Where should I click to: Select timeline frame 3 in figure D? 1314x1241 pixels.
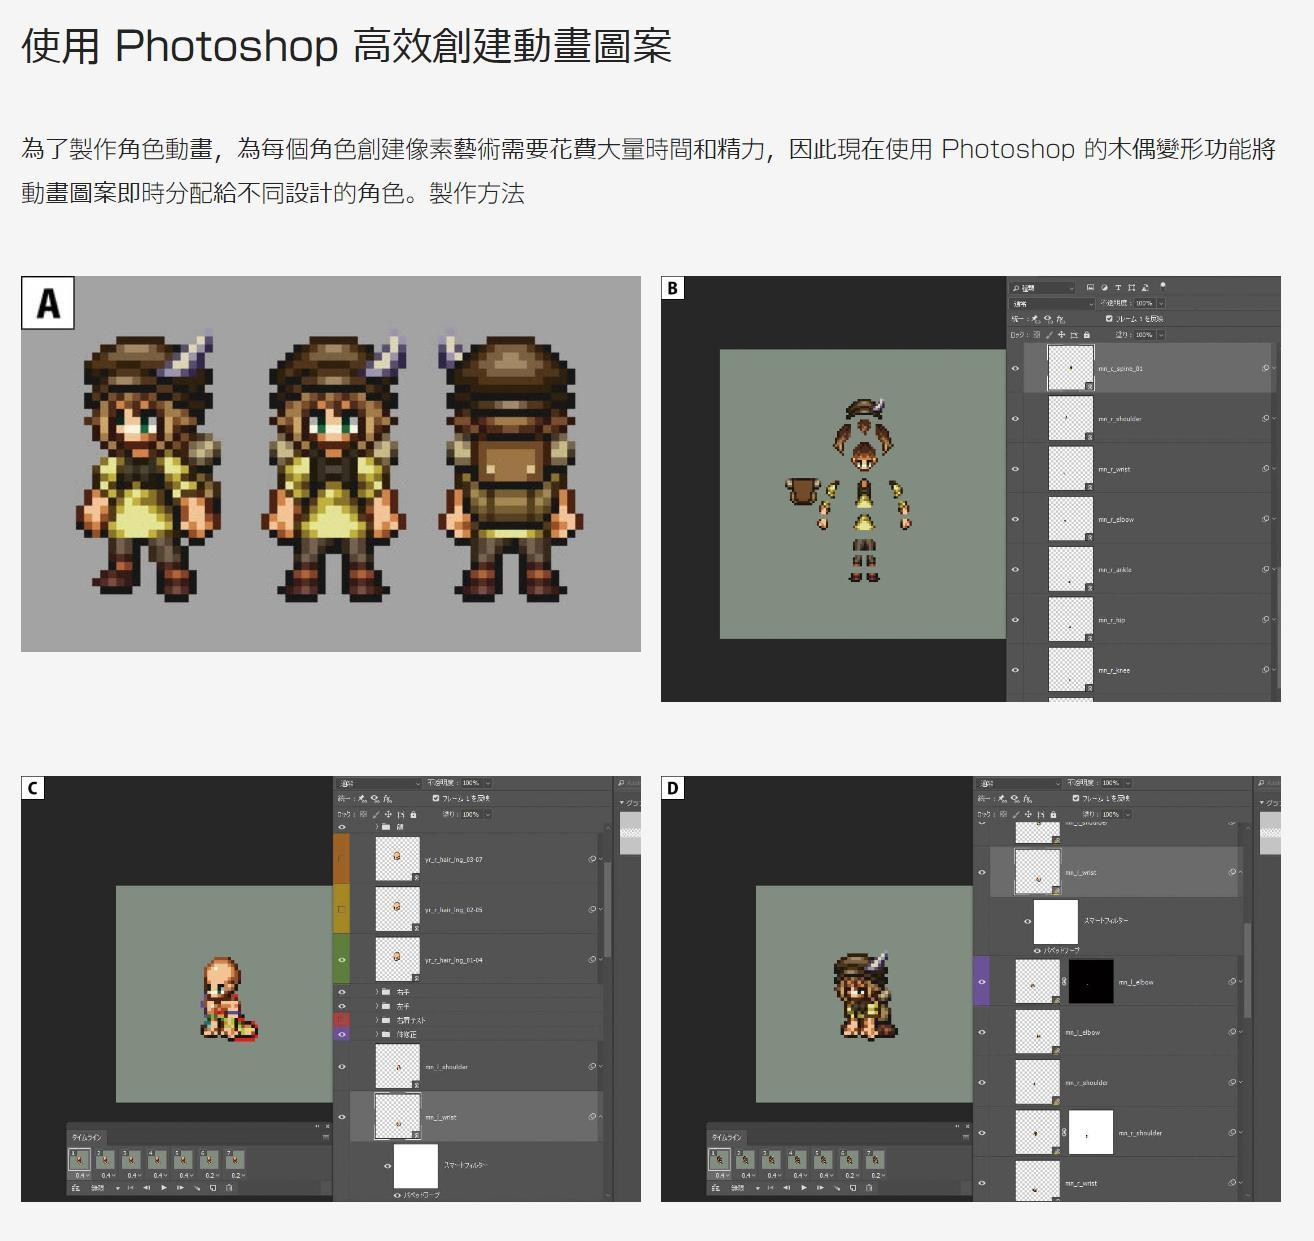point(771,1160)
